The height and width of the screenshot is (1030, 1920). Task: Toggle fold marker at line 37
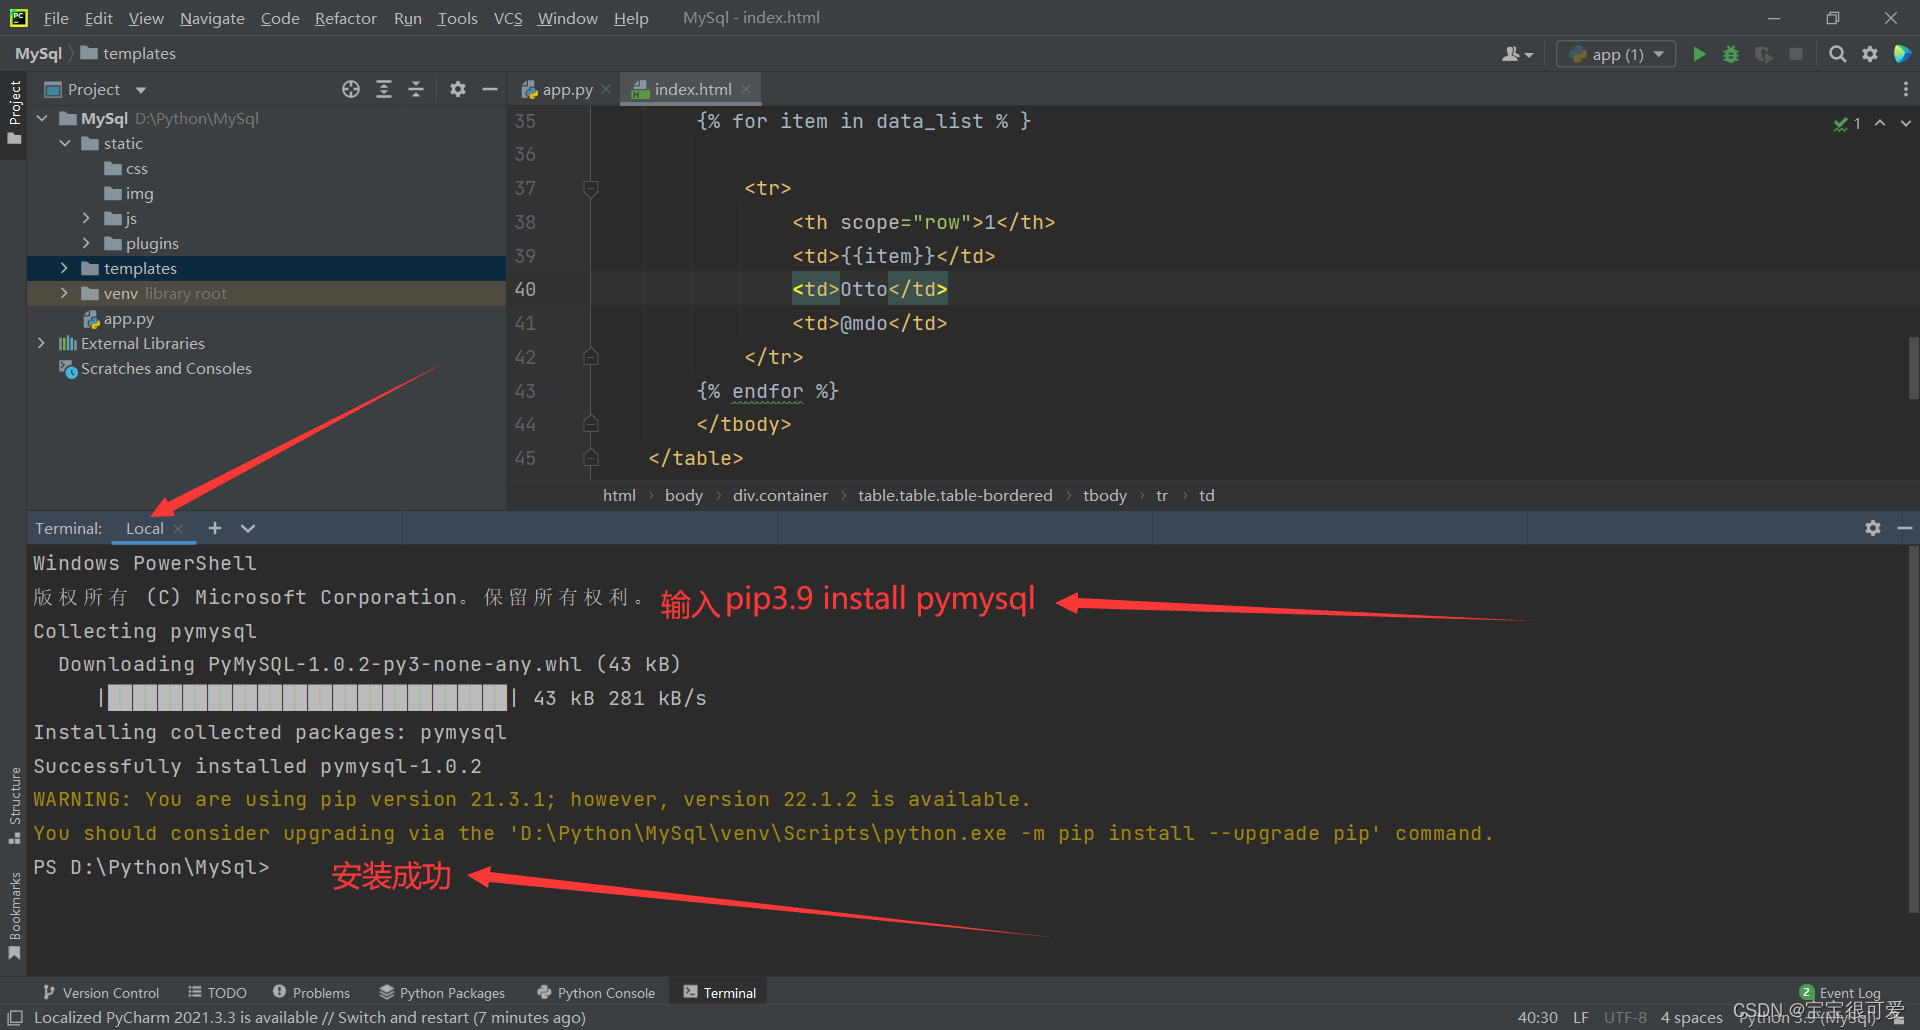(x=591, y=188)
